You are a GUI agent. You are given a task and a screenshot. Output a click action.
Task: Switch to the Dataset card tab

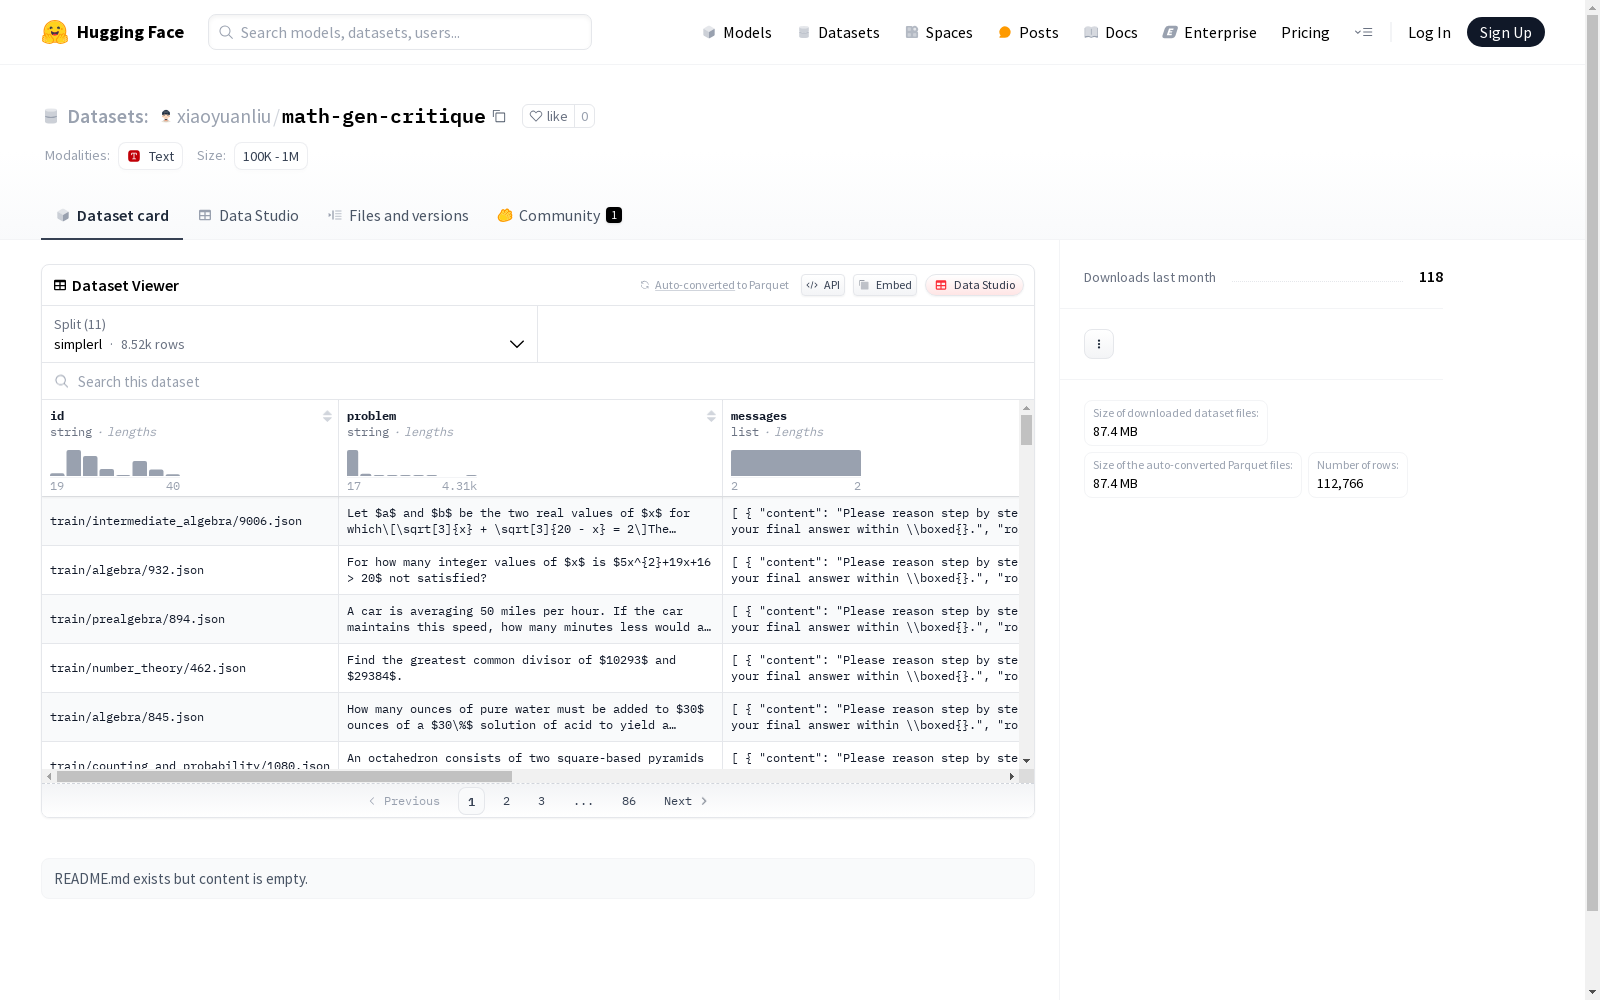pos(112,216)
